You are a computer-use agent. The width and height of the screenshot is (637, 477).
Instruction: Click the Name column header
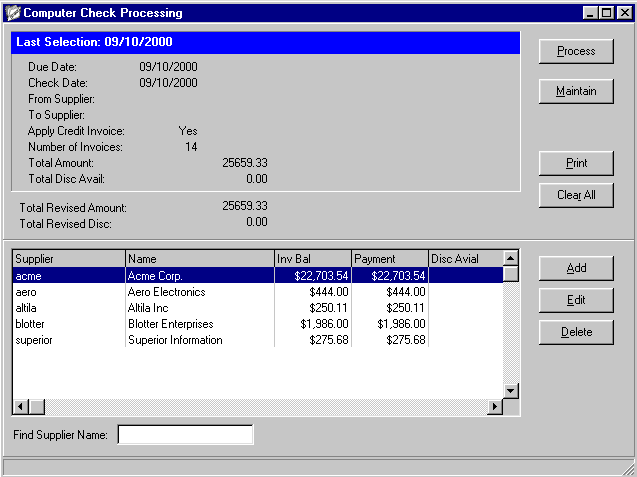[198, 259]
